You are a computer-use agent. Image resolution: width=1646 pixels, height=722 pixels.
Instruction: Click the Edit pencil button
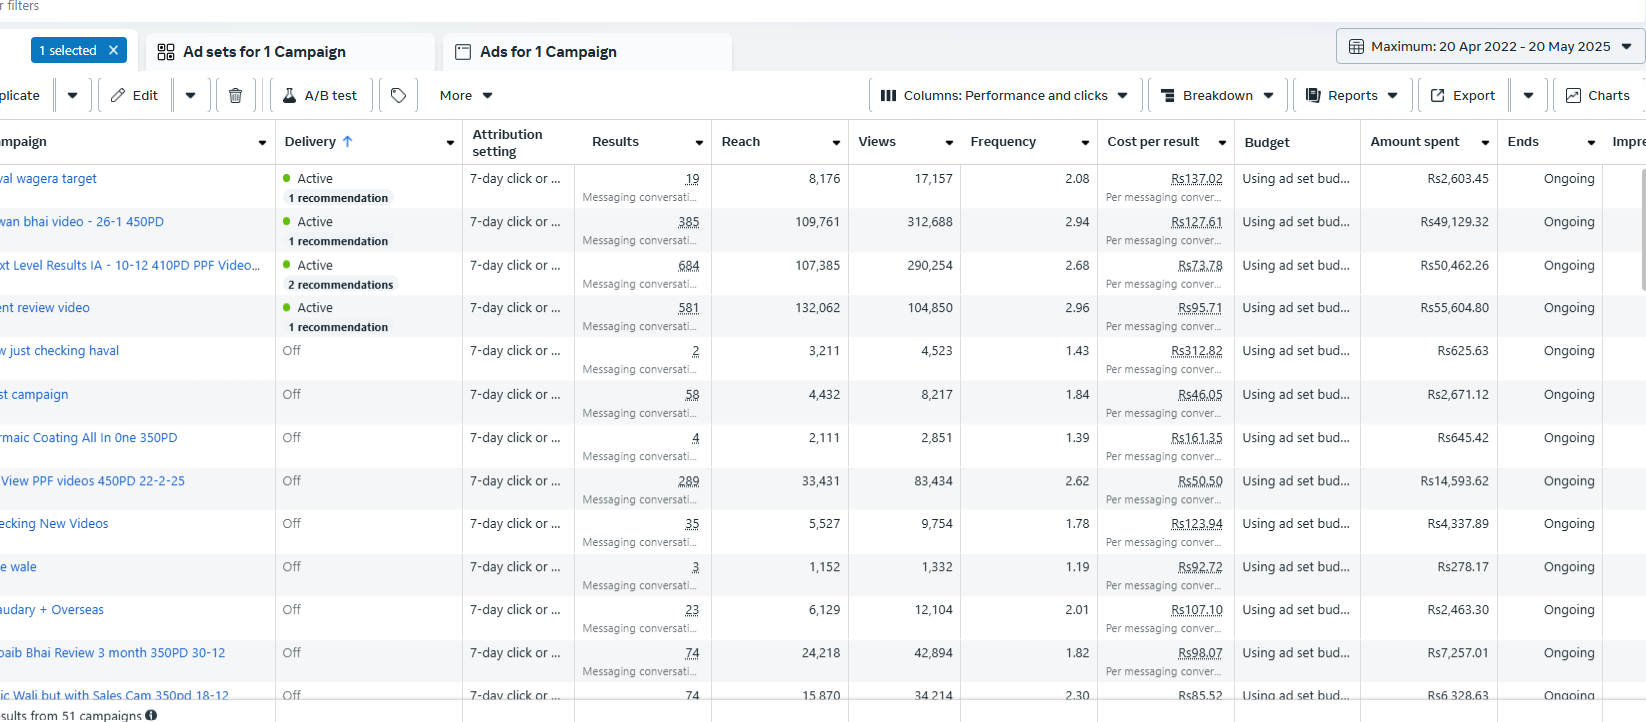point(134,96)
